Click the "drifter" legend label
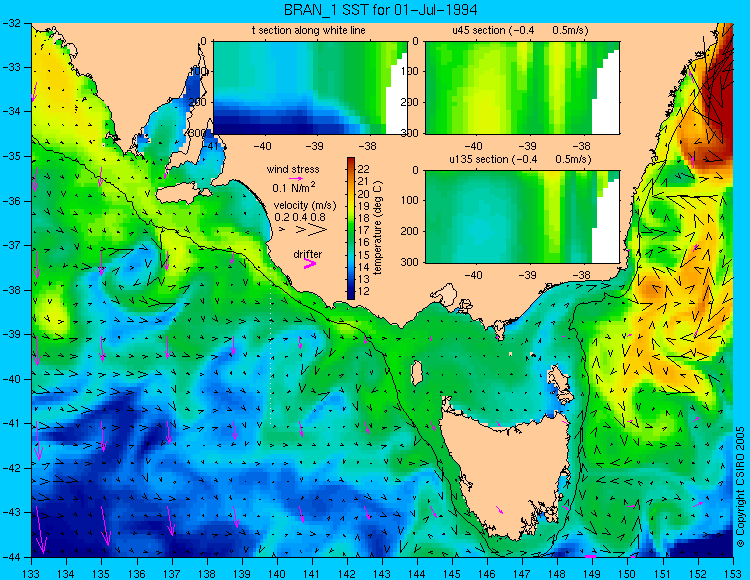The width and height of the screenshot is (750, 580). coord(308,254)
